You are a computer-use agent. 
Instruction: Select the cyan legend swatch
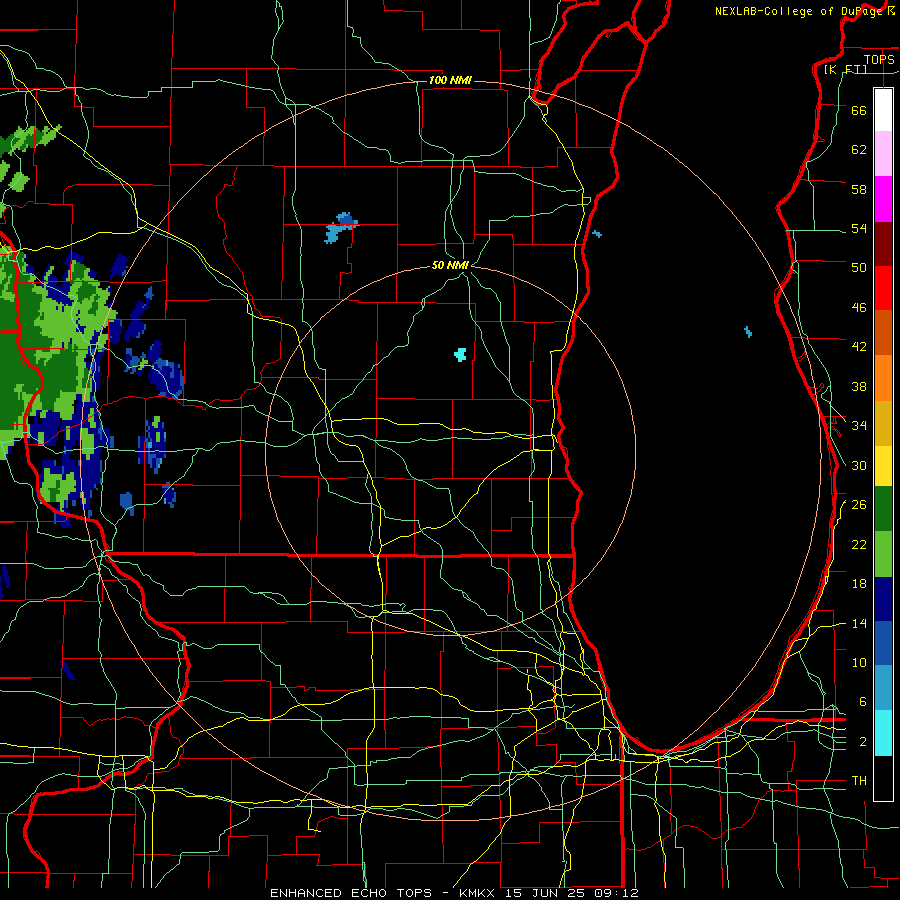coord(883,733)
